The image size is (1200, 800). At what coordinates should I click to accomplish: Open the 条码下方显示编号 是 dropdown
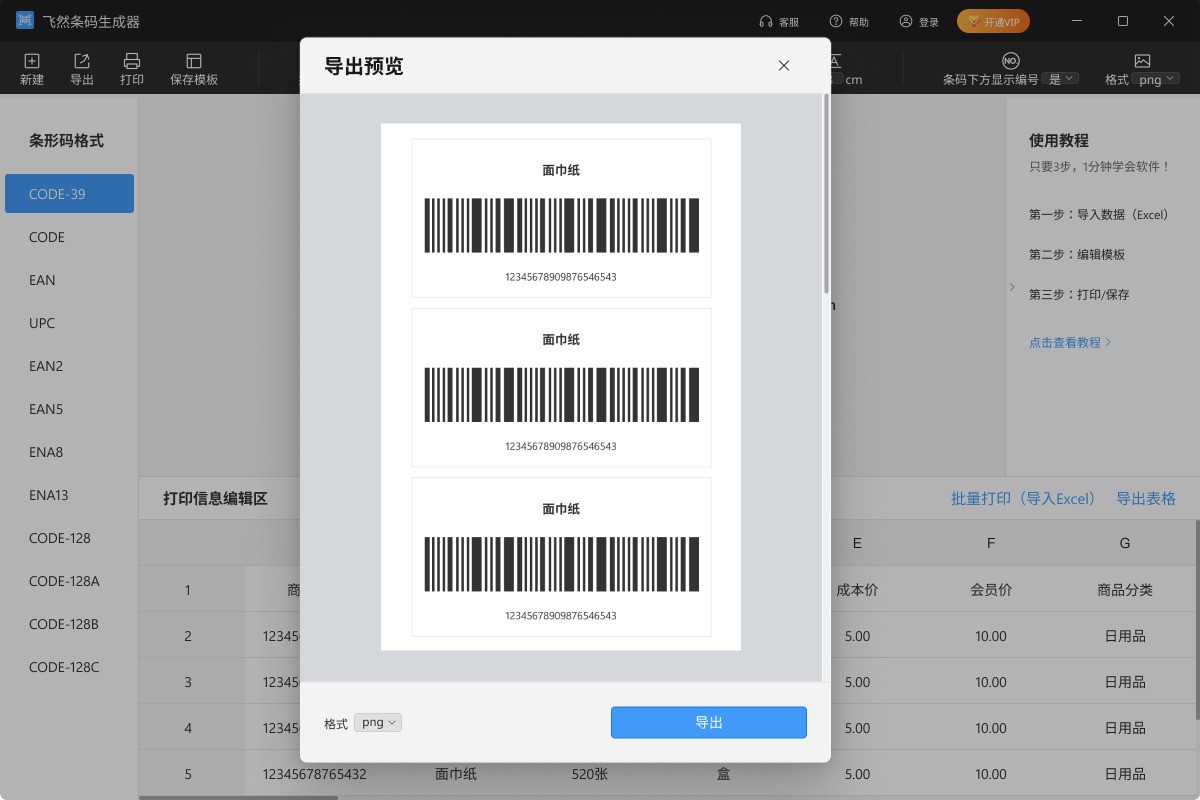pyautogui.click(x=1061, y=78)
